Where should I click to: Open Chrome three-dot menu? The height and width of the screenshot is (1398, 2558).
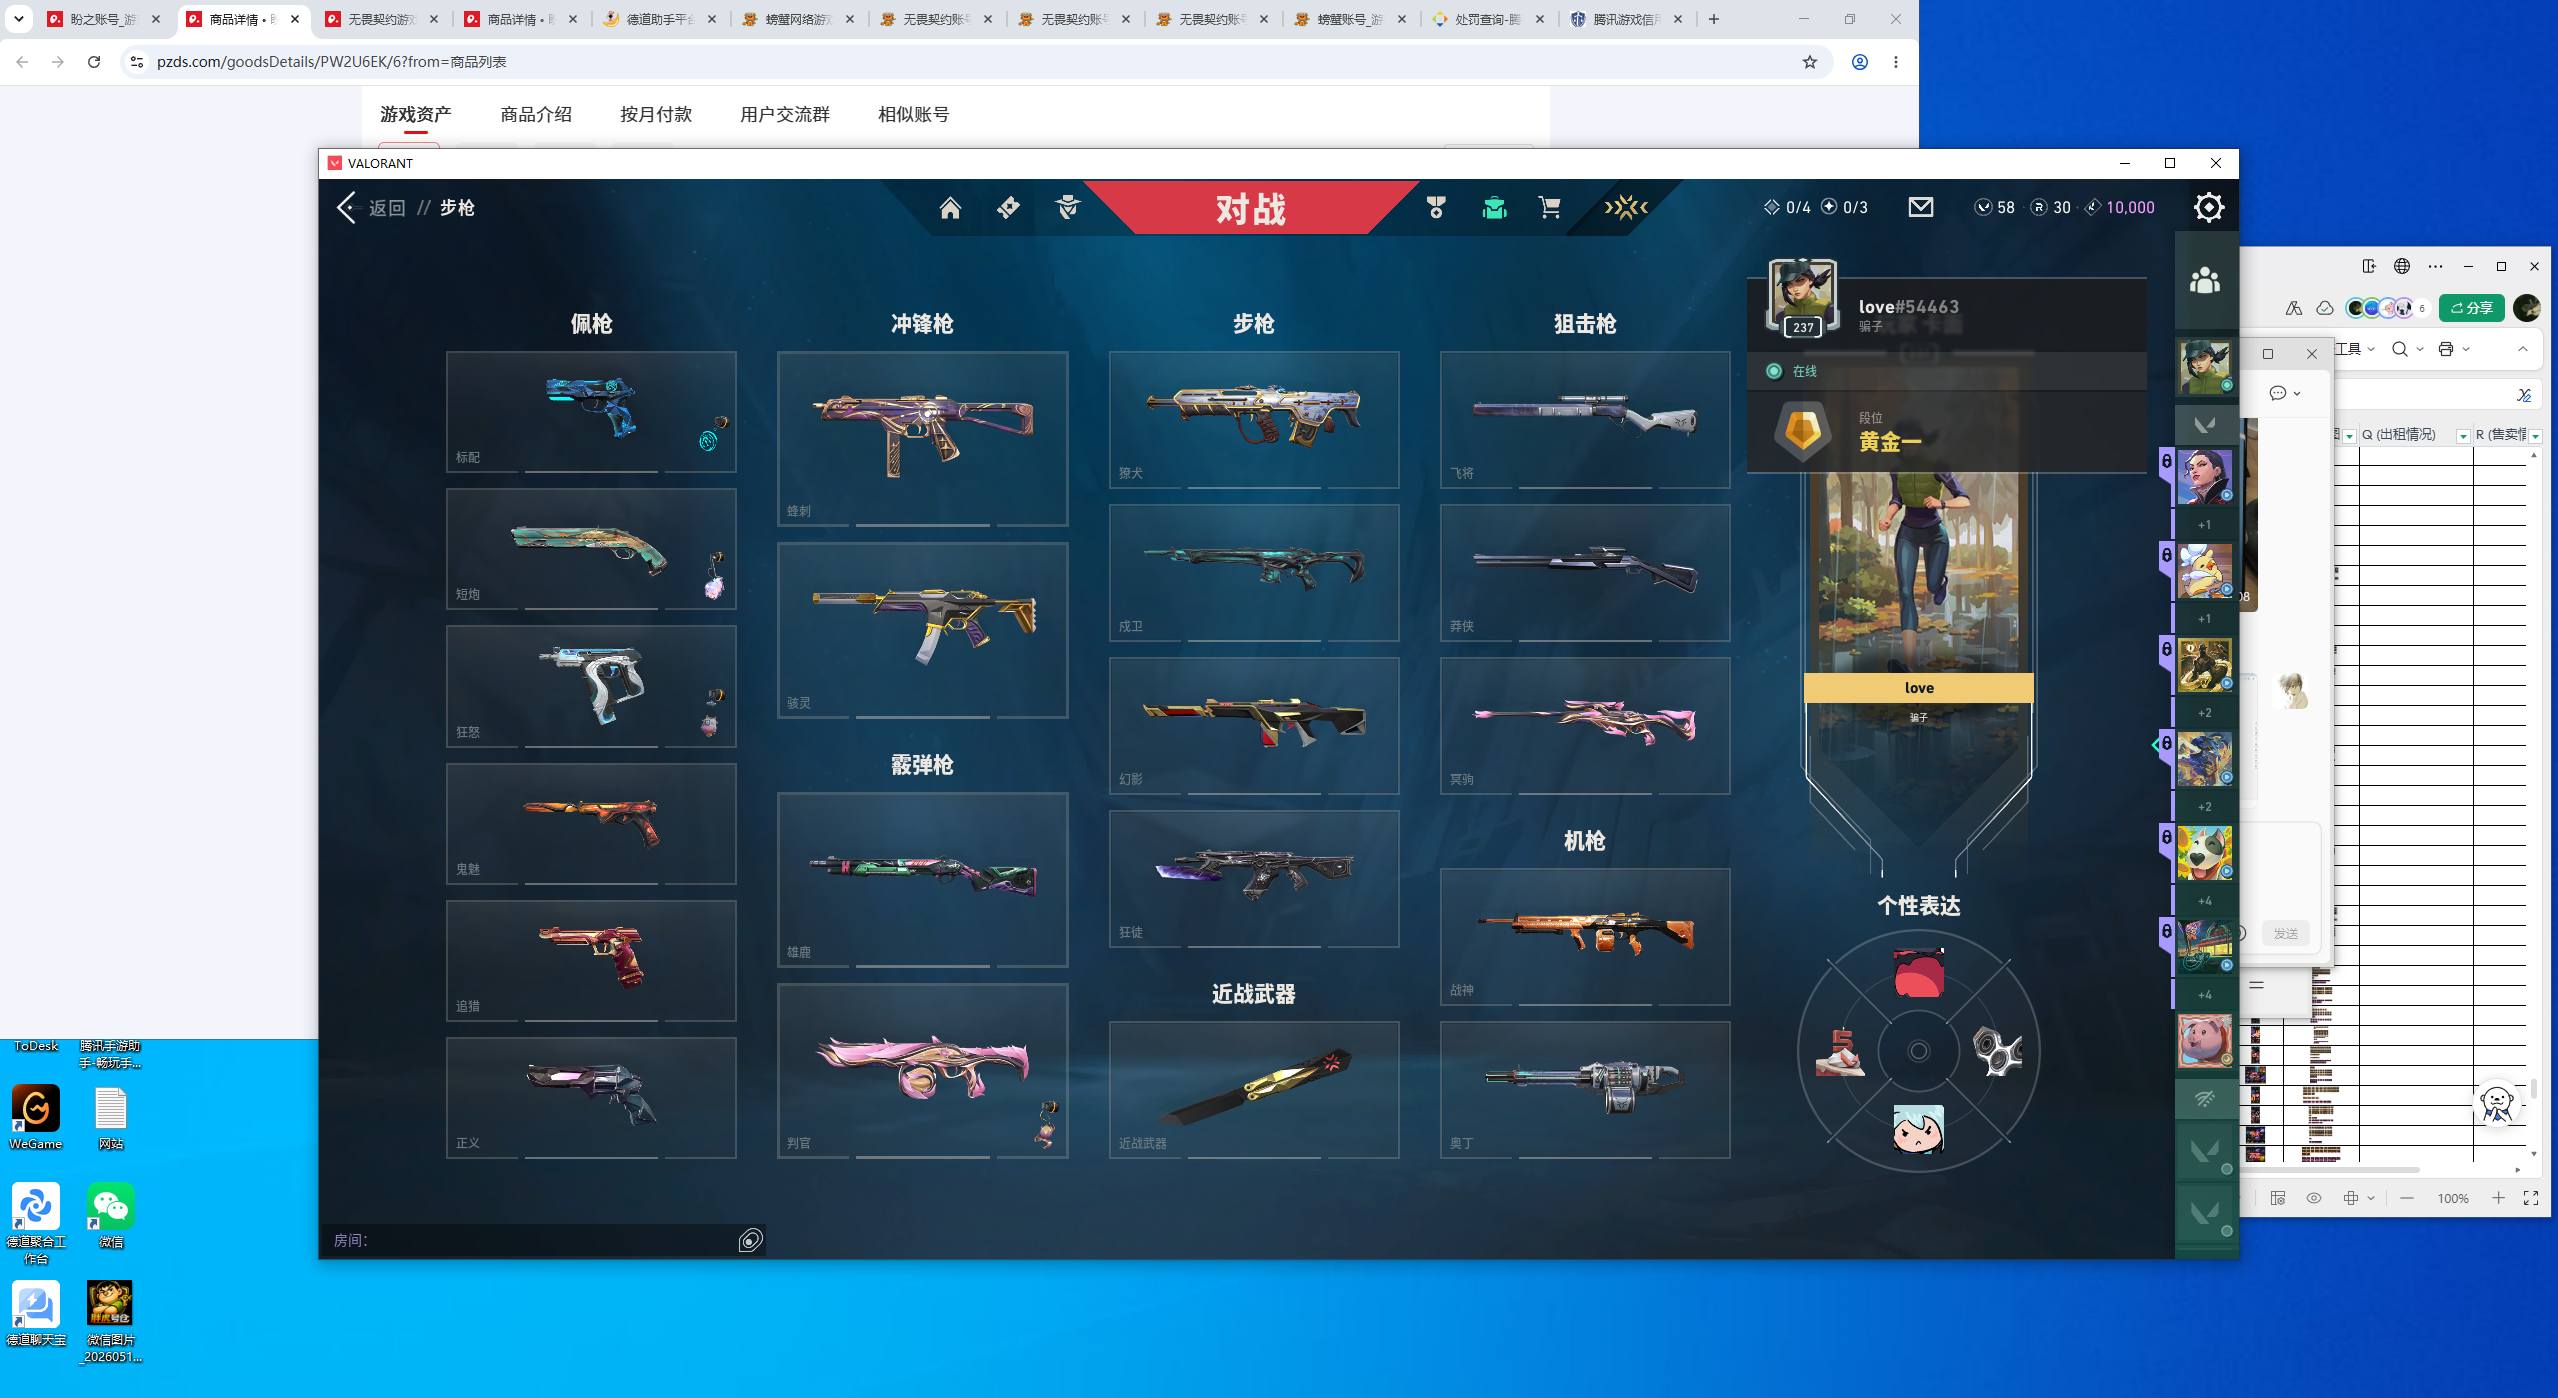pos(1896,62)
